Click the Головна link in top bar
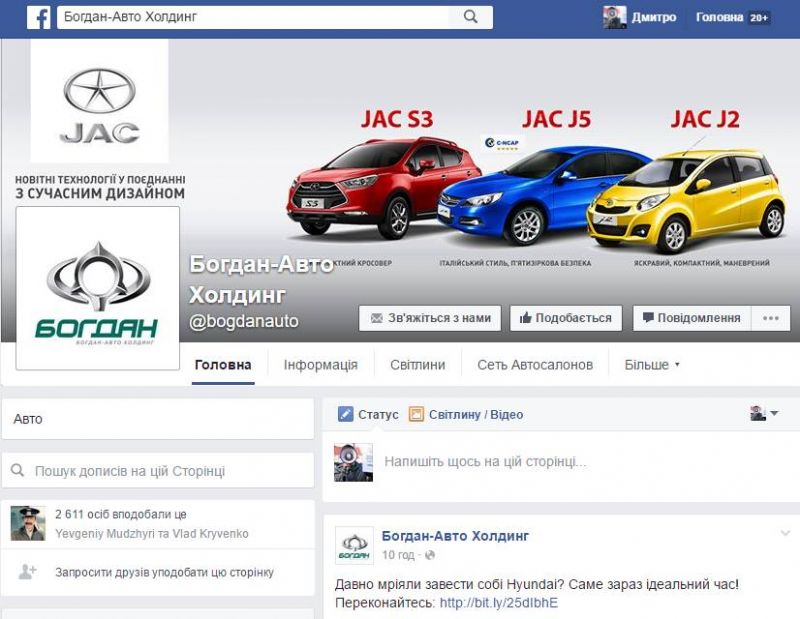 [719, 17]
